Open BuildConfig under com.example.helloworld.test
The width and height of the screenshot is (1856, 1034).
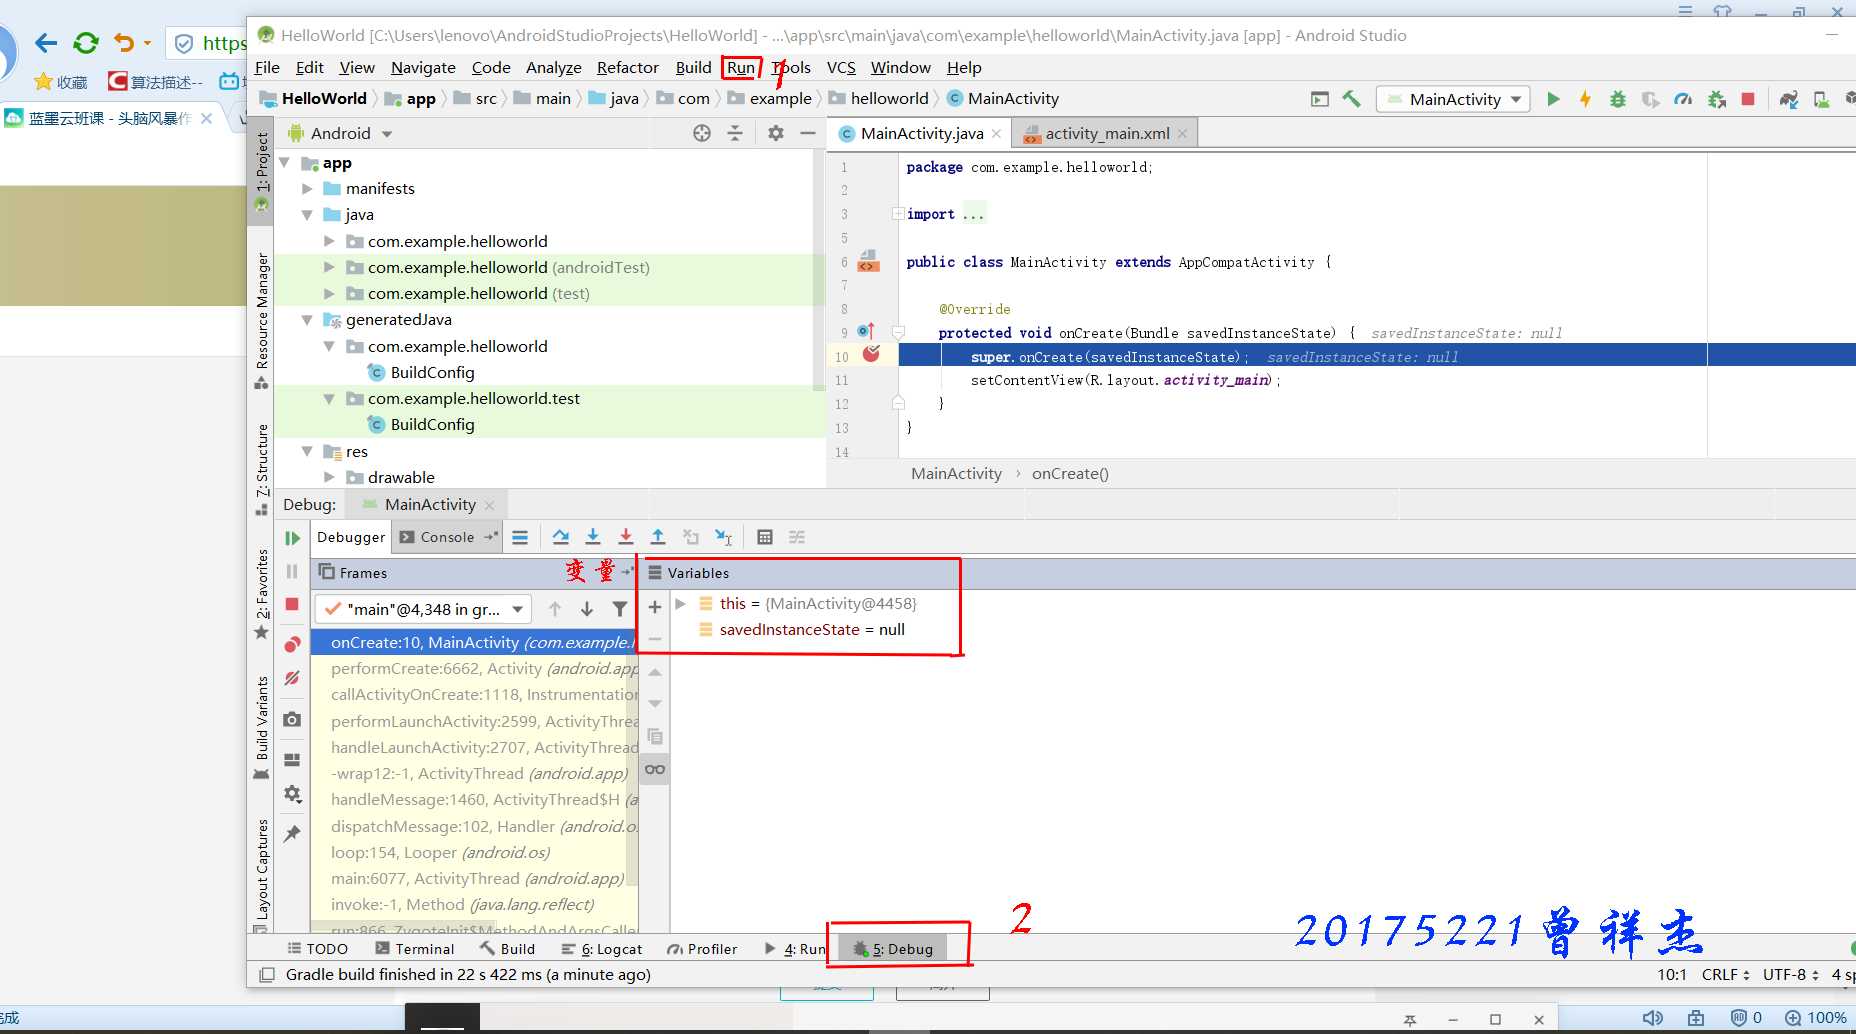pyautogui.click(x=432, y=424)
